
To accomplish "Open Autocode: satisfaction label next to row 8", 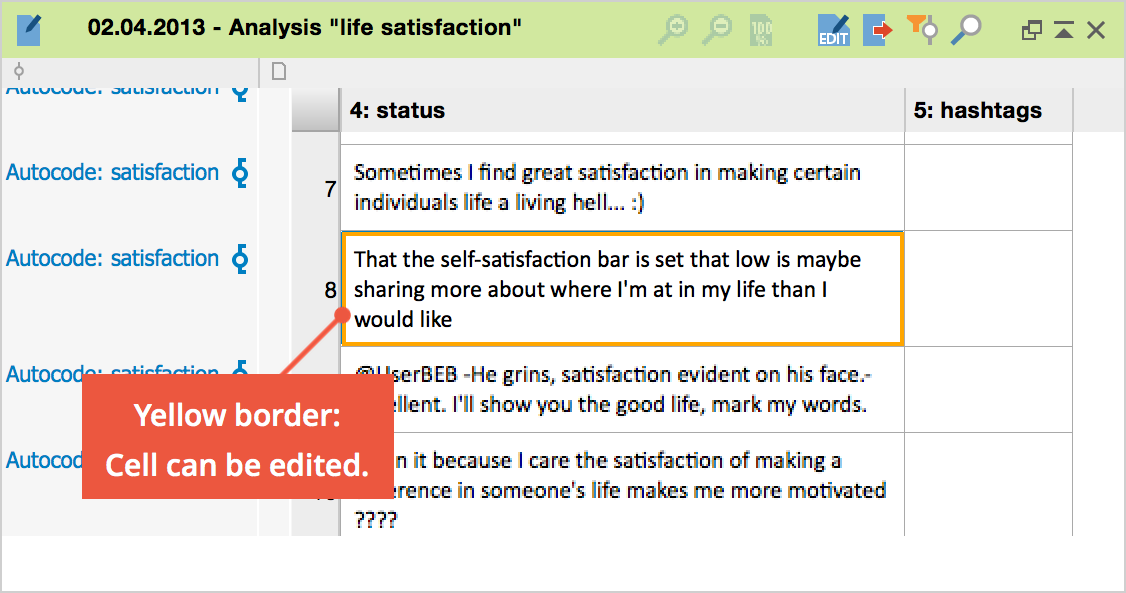I will point(112,259).
